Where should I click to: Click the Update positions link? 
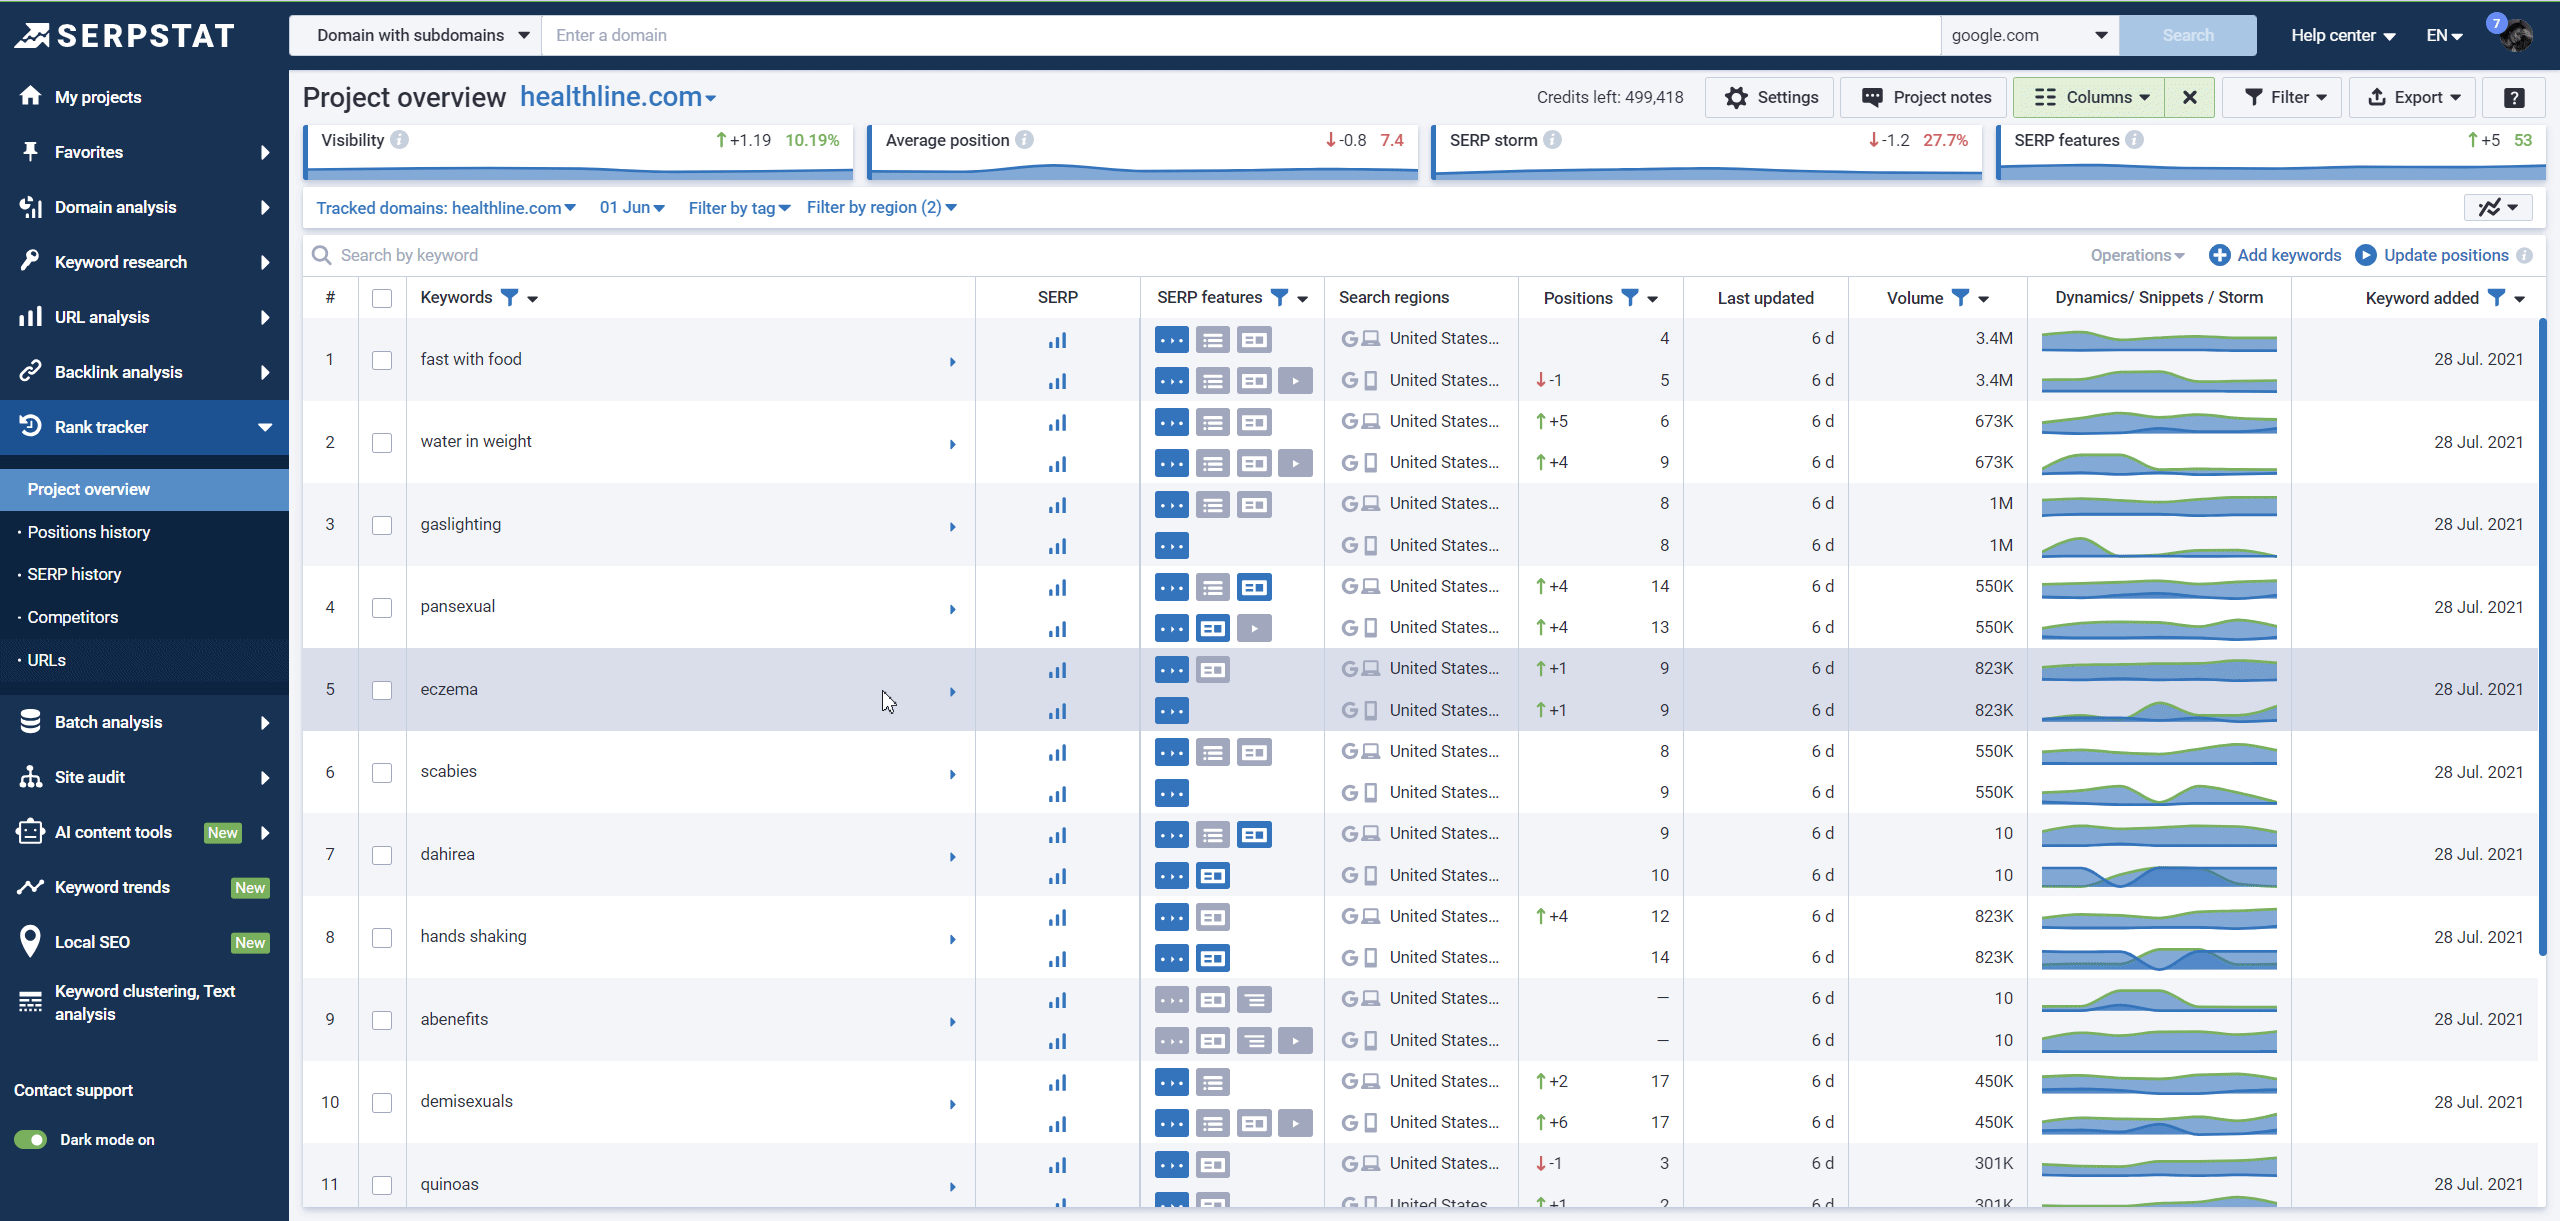pyautogui.click(x=2443, y=255)
